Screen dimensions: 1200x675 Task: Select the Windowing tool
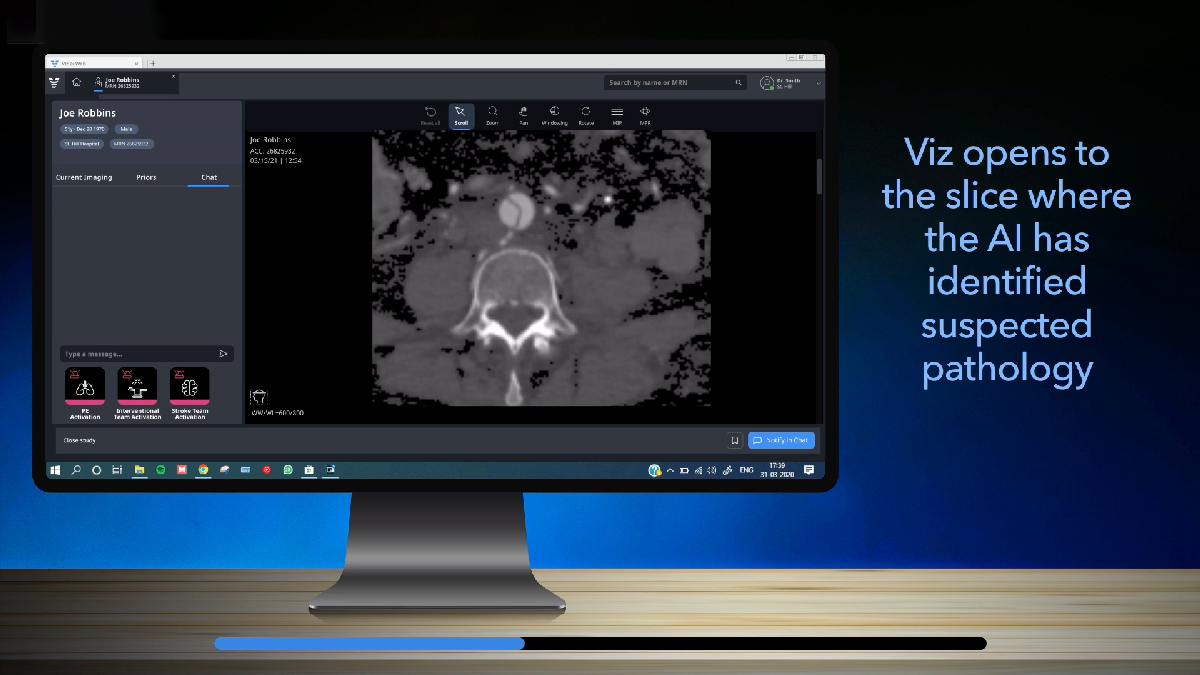[x=555, y=116]
